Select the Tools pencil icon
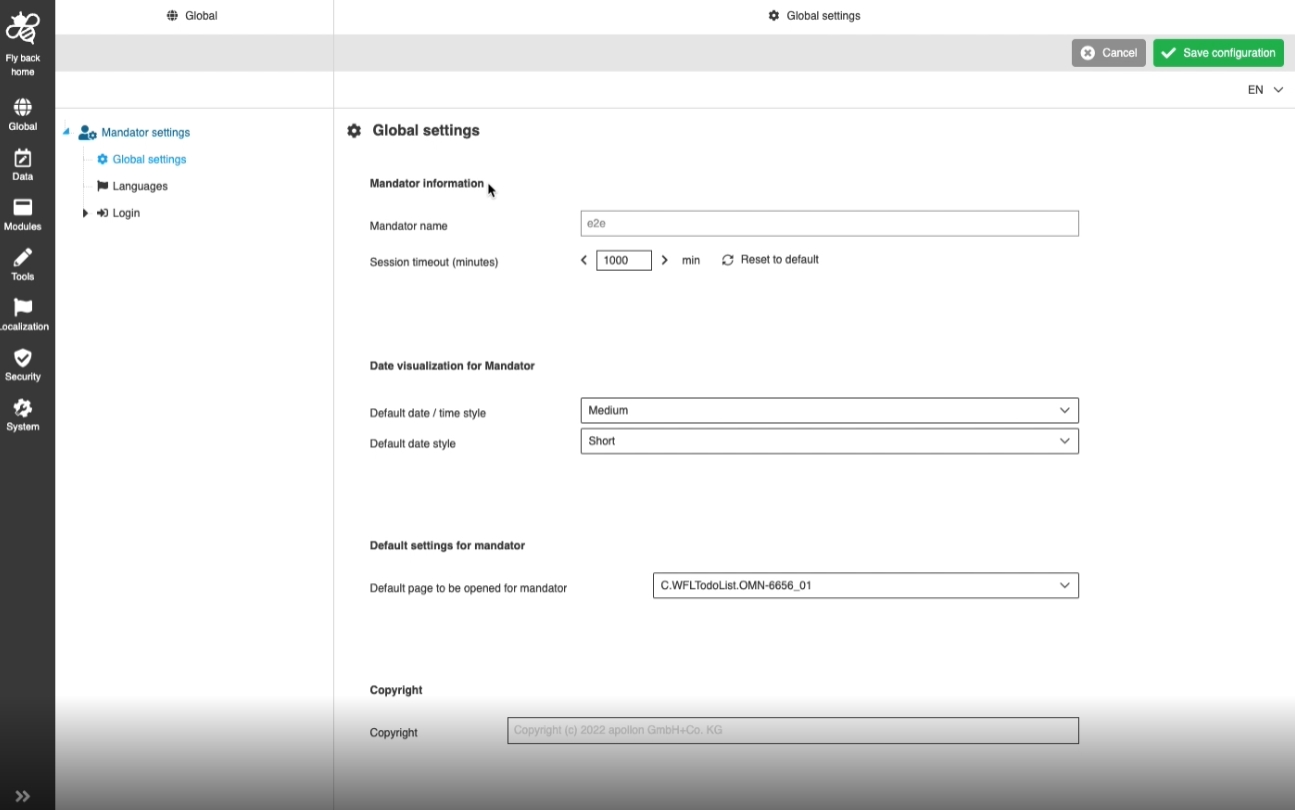This screenshot has width=1295, height=810. [x=22, y=258]
